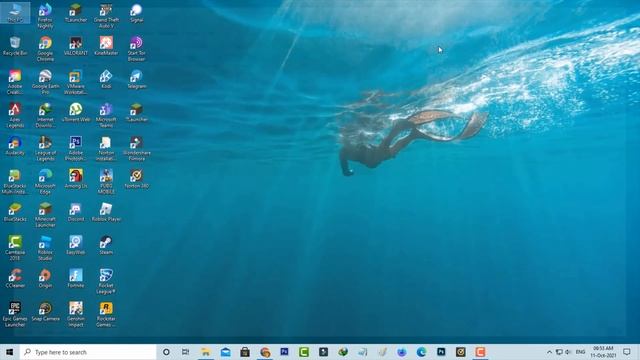
Task: Launch Photoshop from the taskbar
Action: [x=441, y=352]
